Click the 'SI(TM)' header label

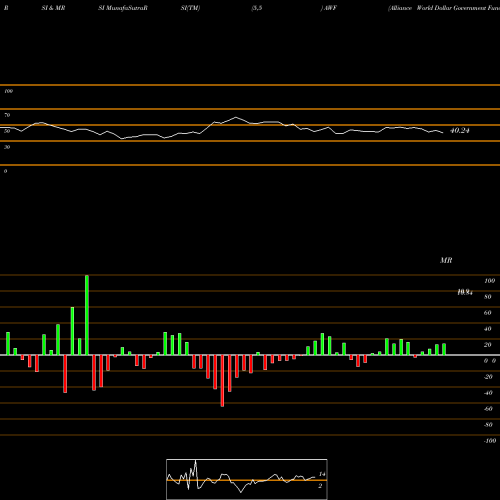coord(190,8)
